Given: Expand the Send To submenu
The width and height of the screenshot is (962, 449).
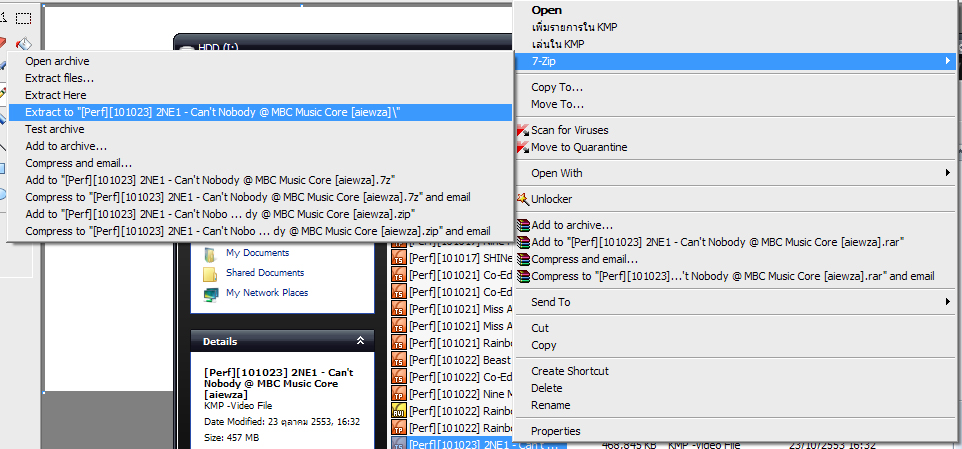Looking at the screenshot, I should pyautogui.click(x=737, y=302).
